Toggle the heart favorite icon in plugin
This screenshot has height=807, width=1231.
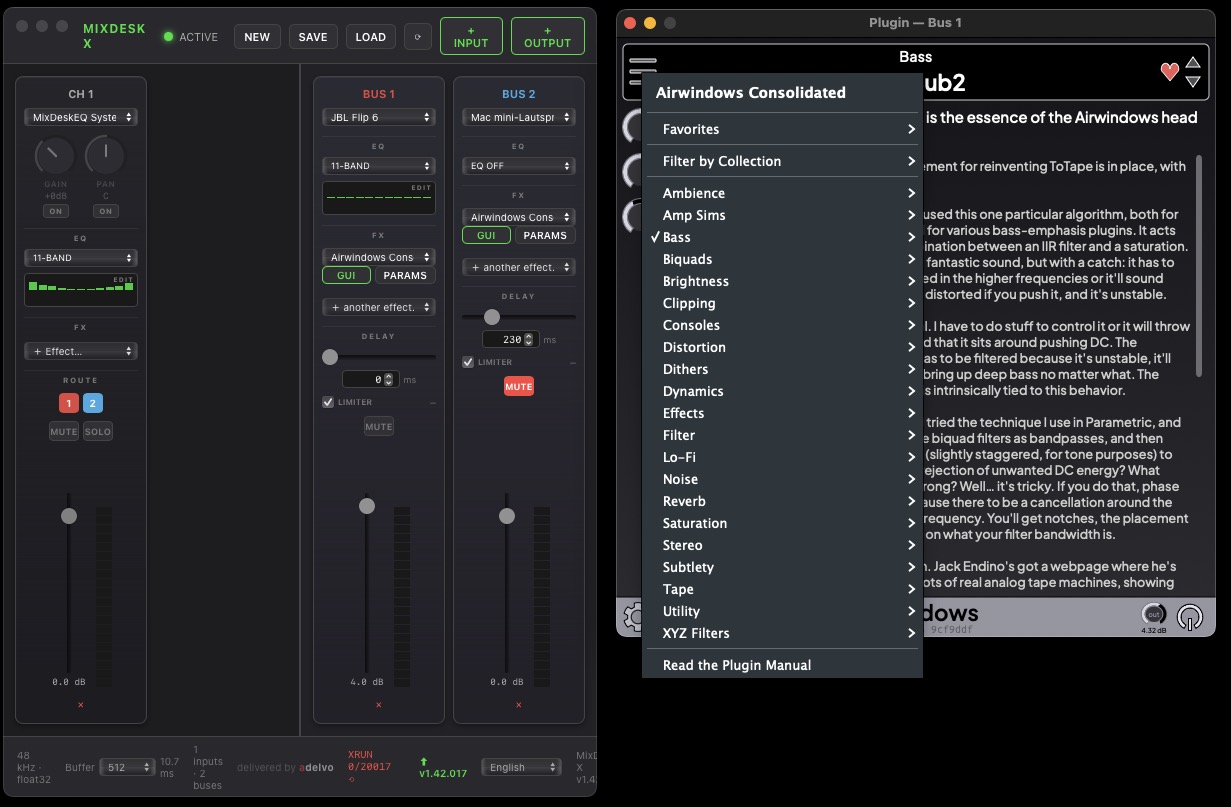point(1169,72)
